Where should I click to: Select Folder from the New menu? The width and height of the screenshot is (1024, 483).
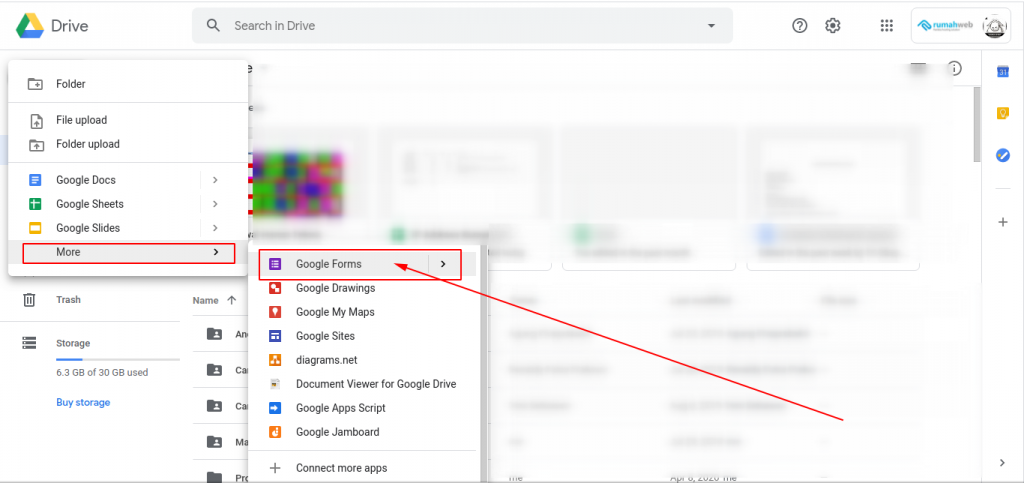point(128,84)
